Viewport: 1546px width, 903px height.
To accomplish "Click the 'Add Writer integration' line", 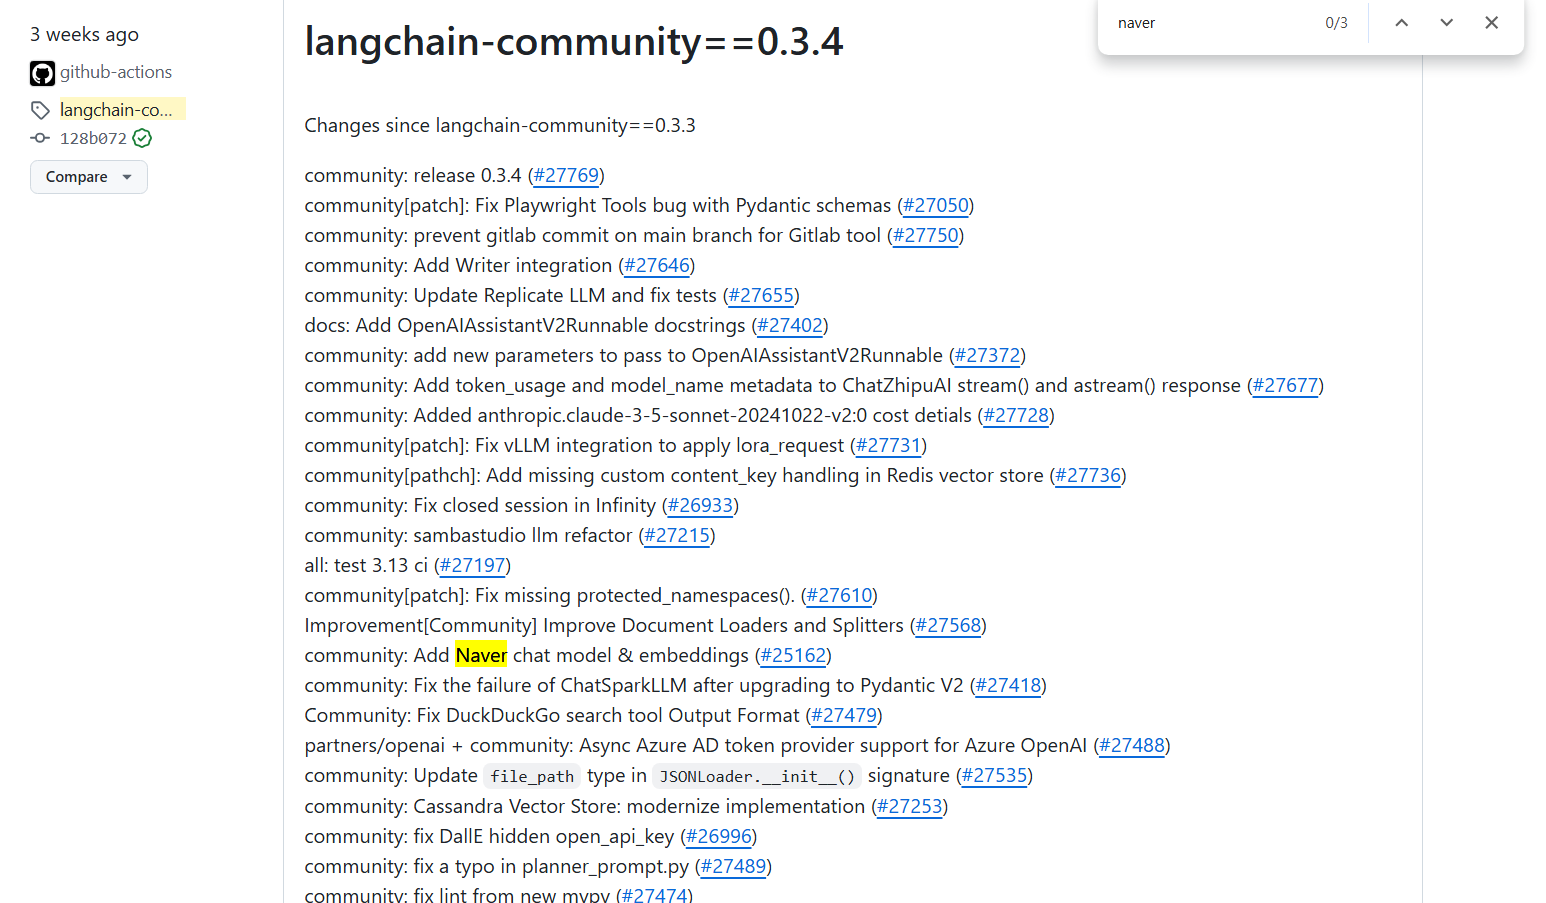I will tap(499, 266).
